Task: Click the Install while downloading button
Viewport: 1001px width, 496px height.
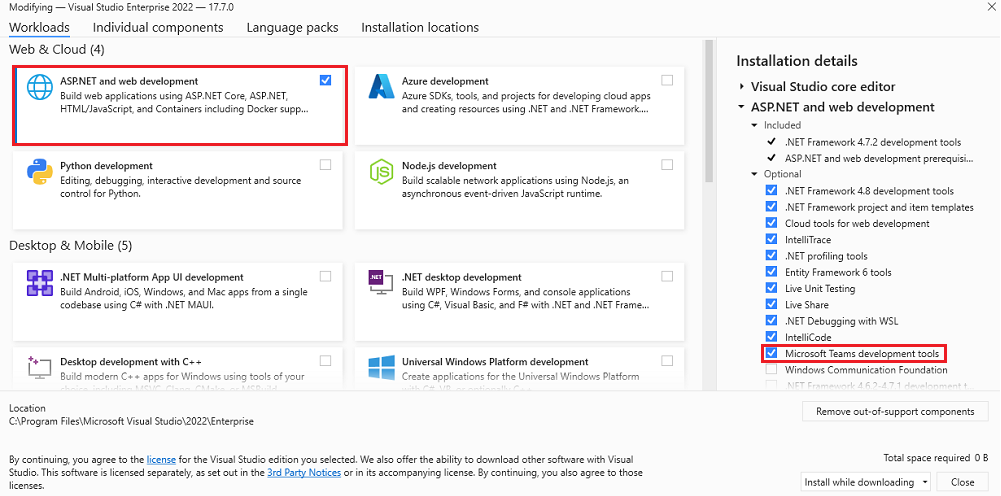Action: coord(859,482)
